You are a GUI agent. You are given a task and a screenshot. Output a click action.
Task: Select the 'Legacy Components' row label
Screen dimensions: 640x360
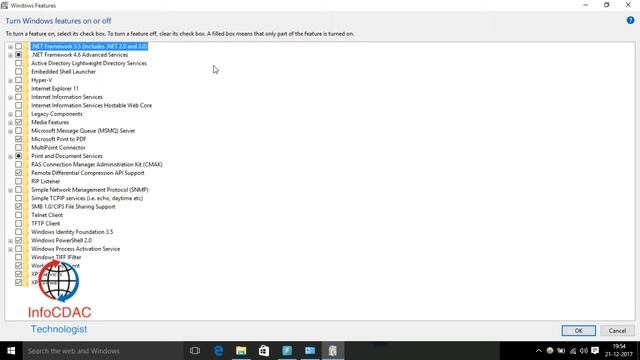point(57,114)
